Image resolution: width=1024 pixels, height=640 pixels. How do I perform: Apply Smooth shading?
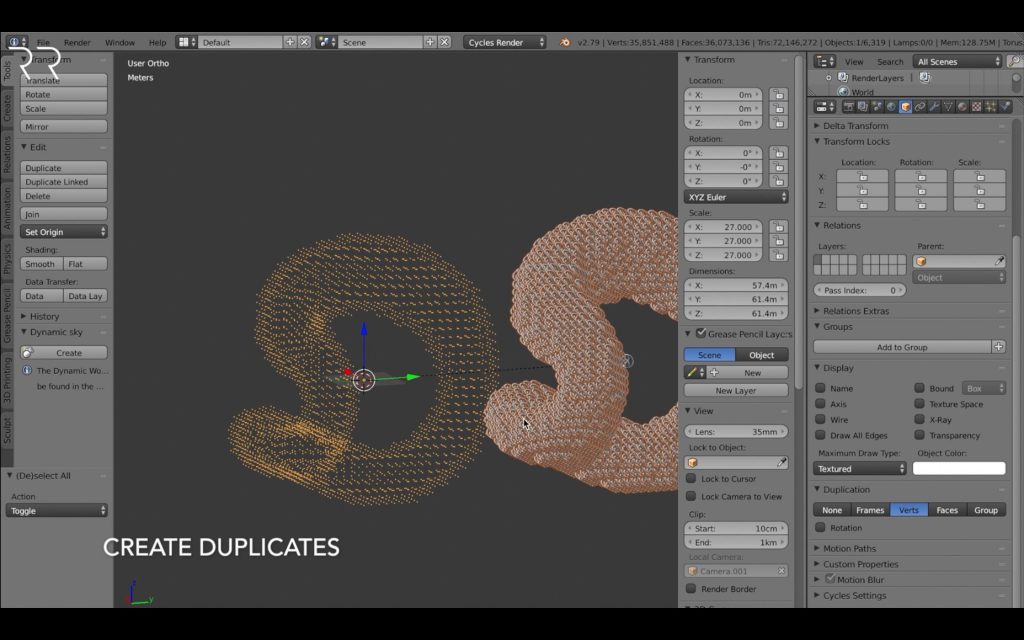click(41, 264)
